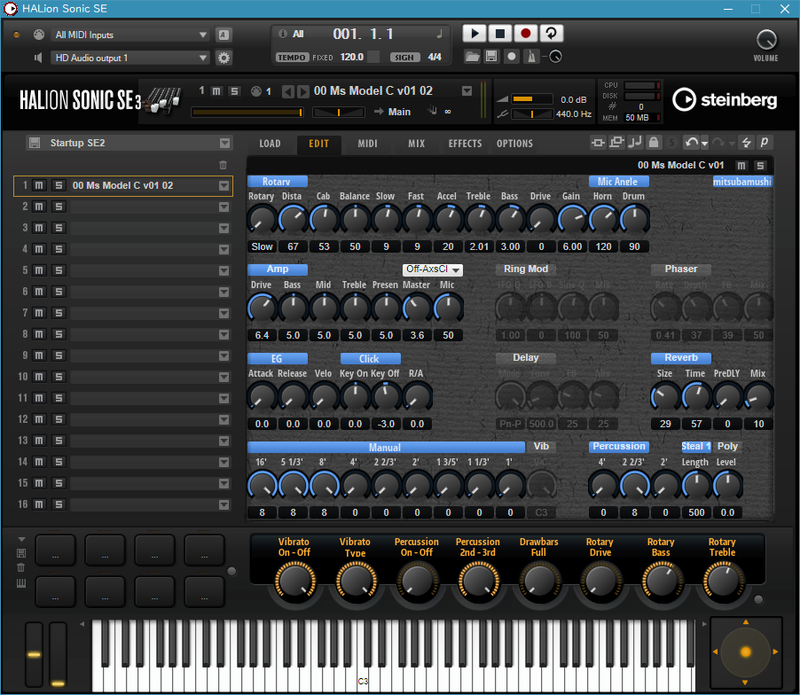
Task: Click the keyboard icon beside pads
Action: click(21, 583)
